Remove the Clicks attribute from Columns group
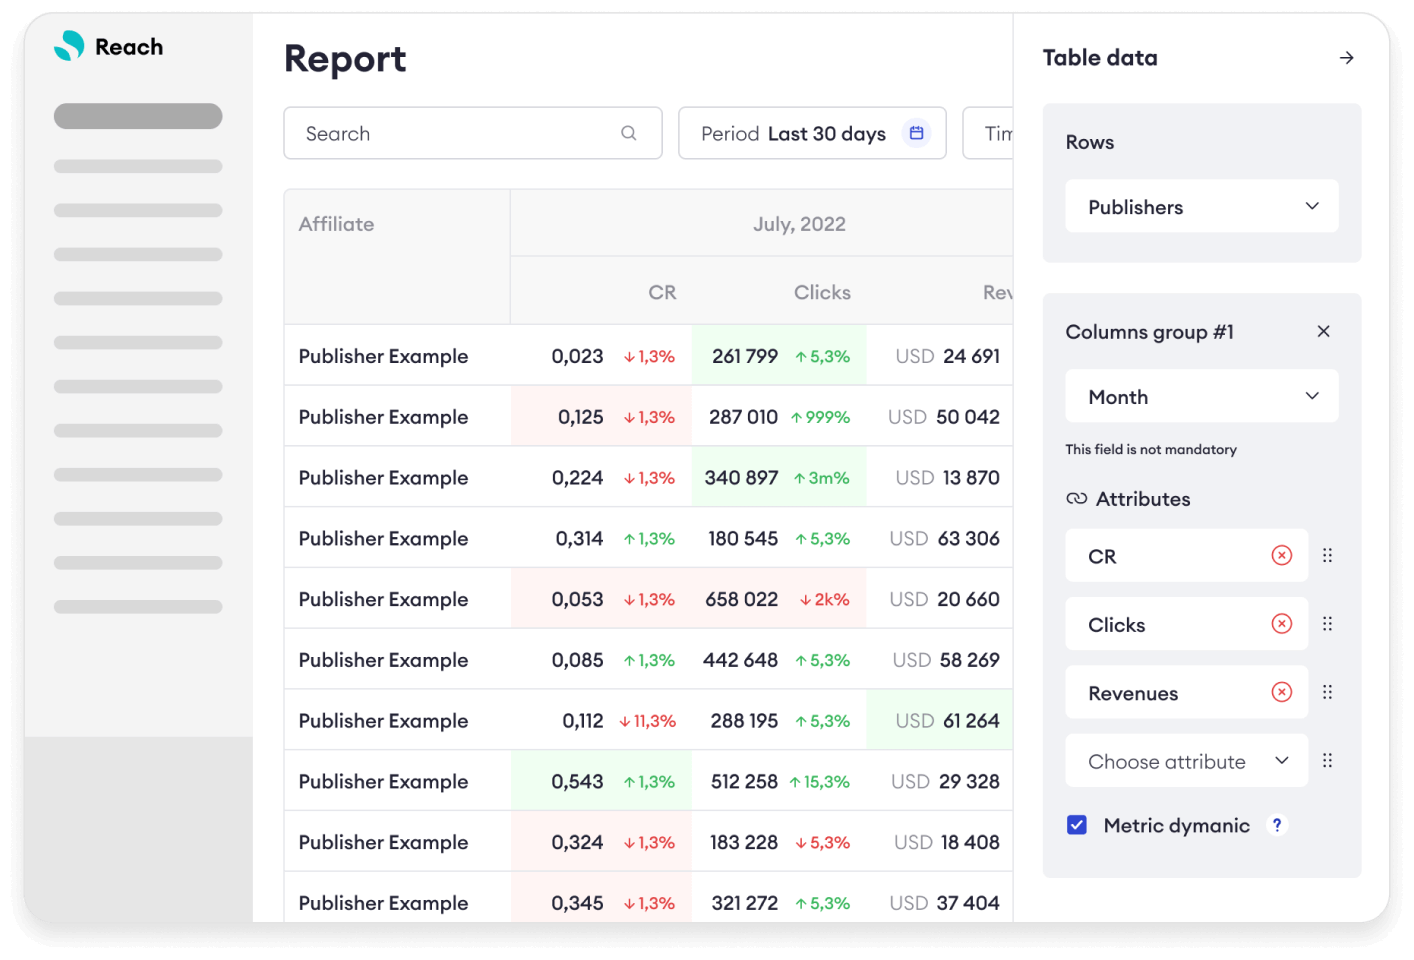The height and width of the screenshot is (960, 1414). click(1281, 623)
